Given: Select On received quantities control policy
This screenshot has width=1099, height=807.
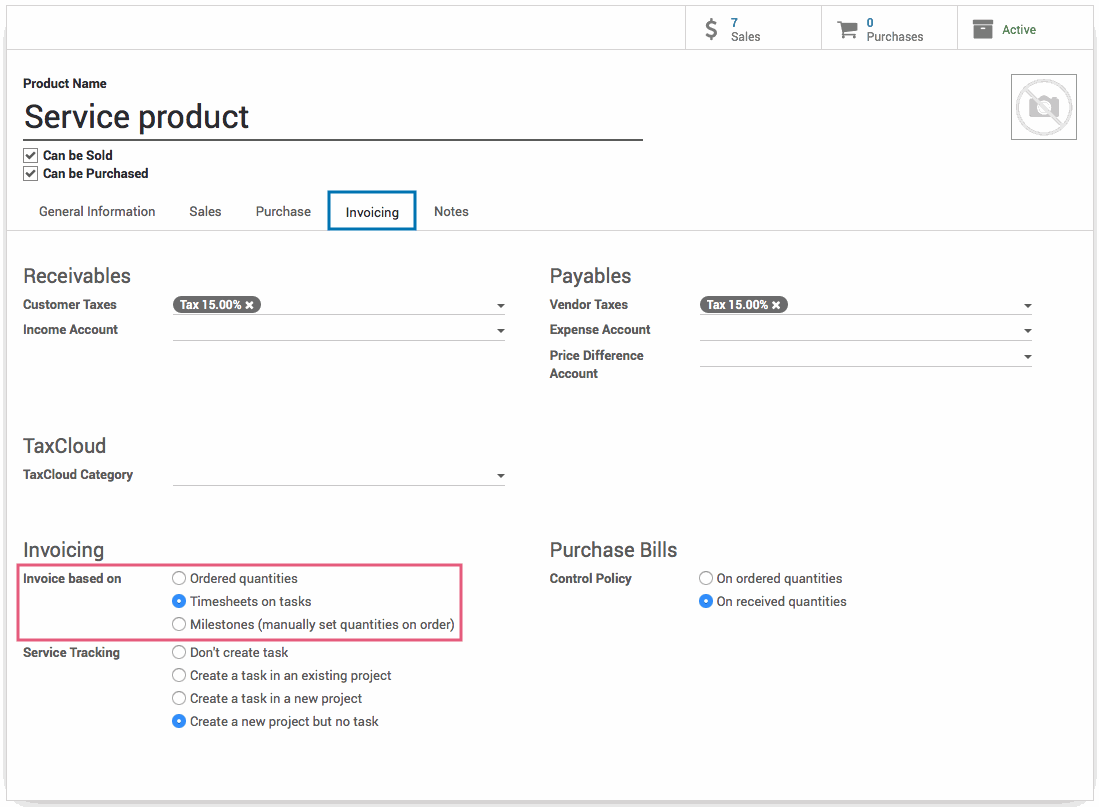Looking at the screenshot, I should 706,601.
